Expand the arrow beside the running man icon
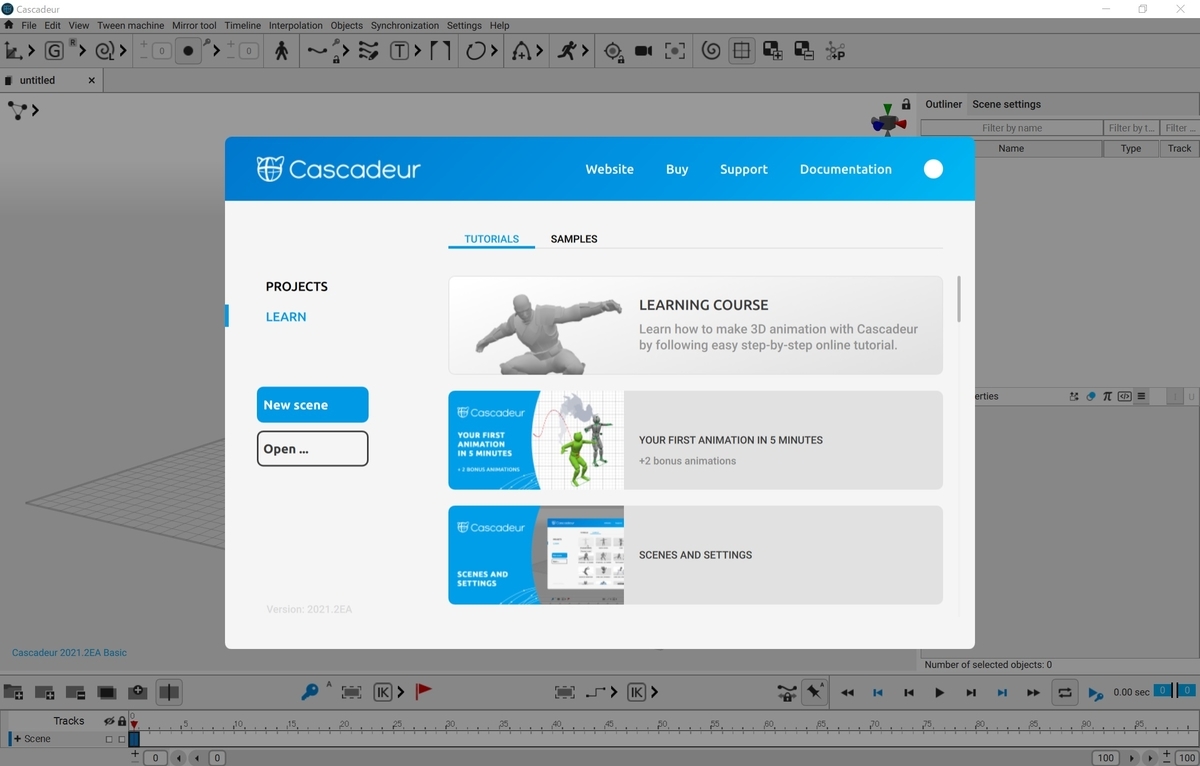Screen dimensions: 1200x766 585,51
